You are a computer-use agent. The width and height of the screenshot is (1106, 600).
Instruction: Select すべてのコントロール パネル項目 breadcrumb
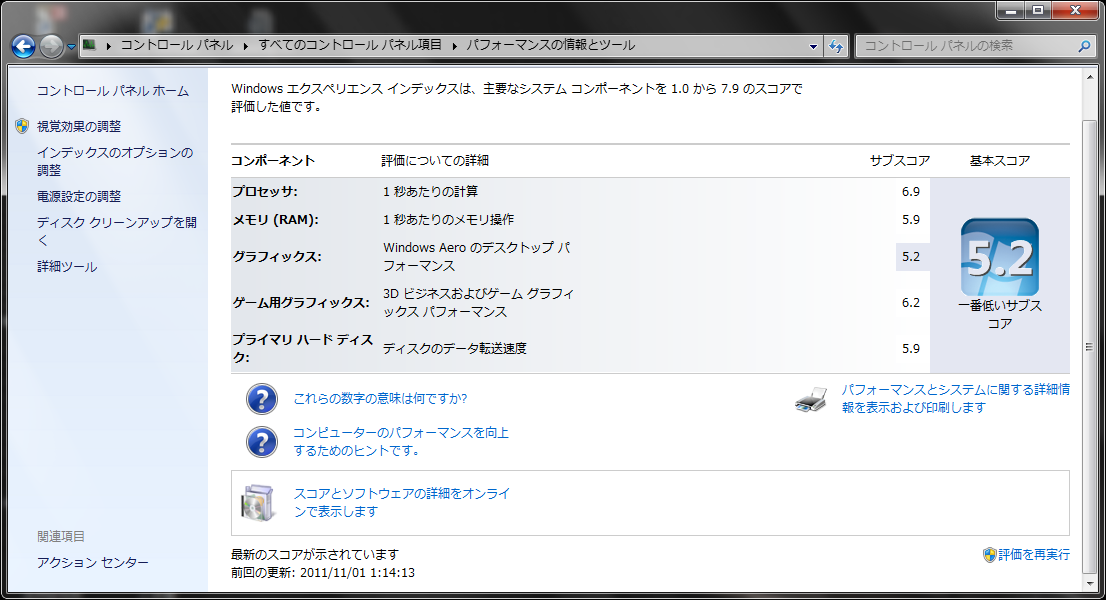point(350,45)
